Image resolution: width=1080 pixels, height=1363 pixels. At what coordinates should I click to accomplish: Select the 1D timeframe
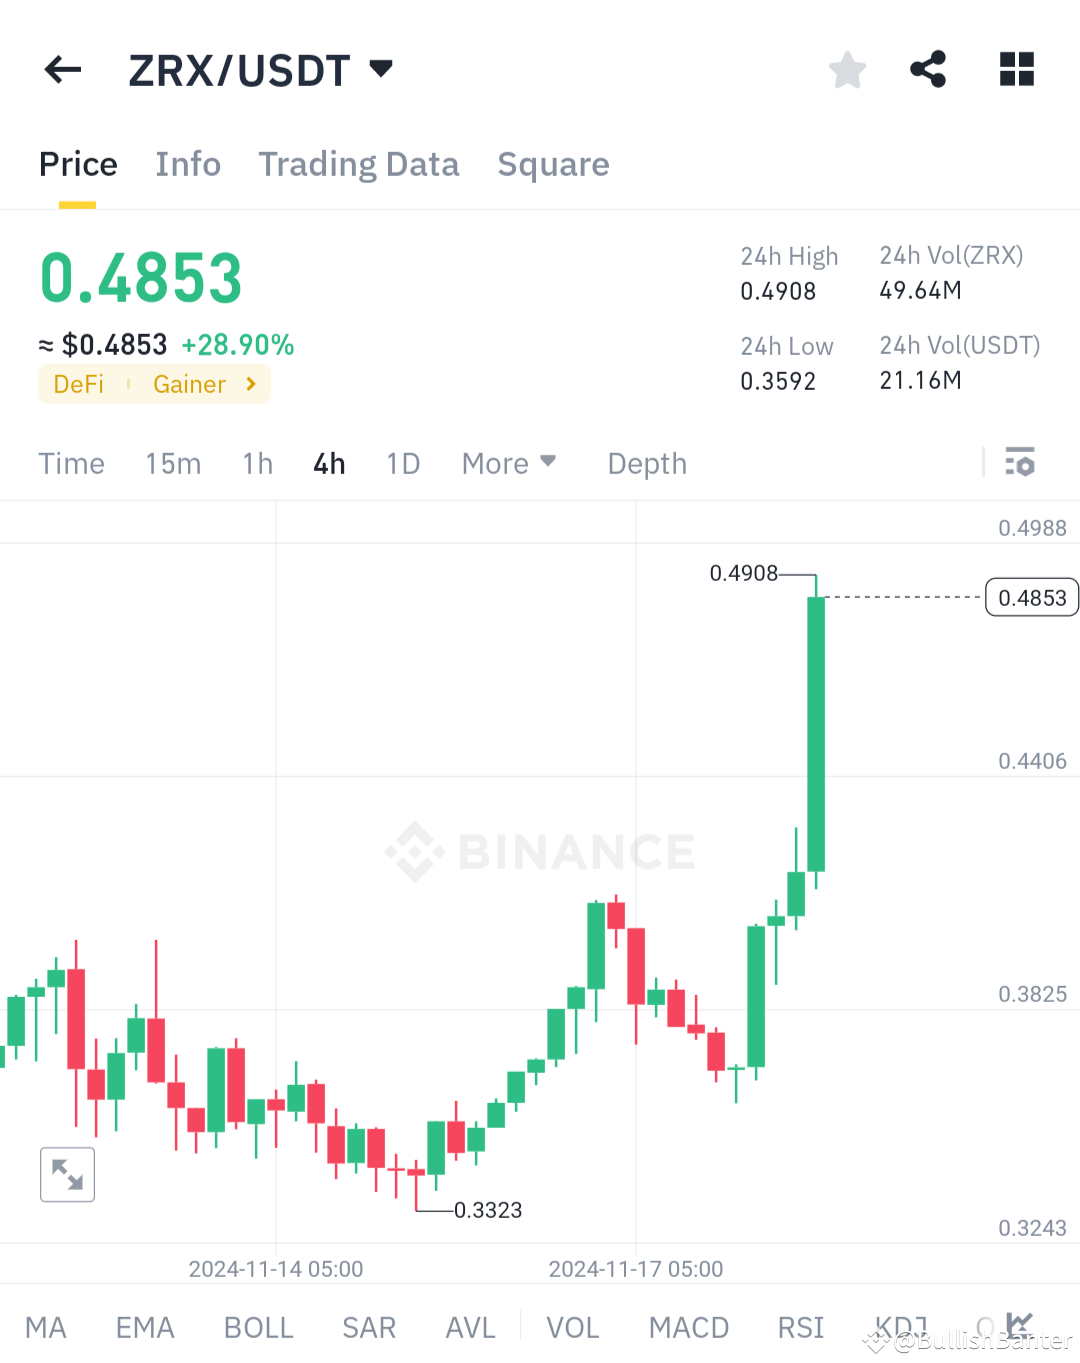pyautogui.click(x=403, y=463)
